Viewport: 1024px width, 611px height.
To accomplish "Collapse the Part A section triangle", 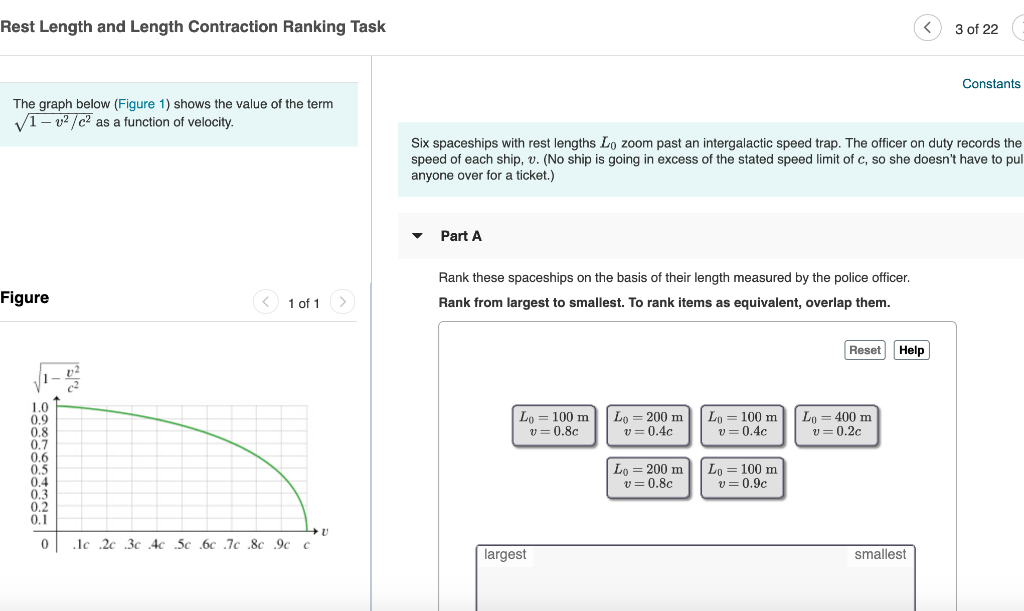I will (x=417, y=236).
